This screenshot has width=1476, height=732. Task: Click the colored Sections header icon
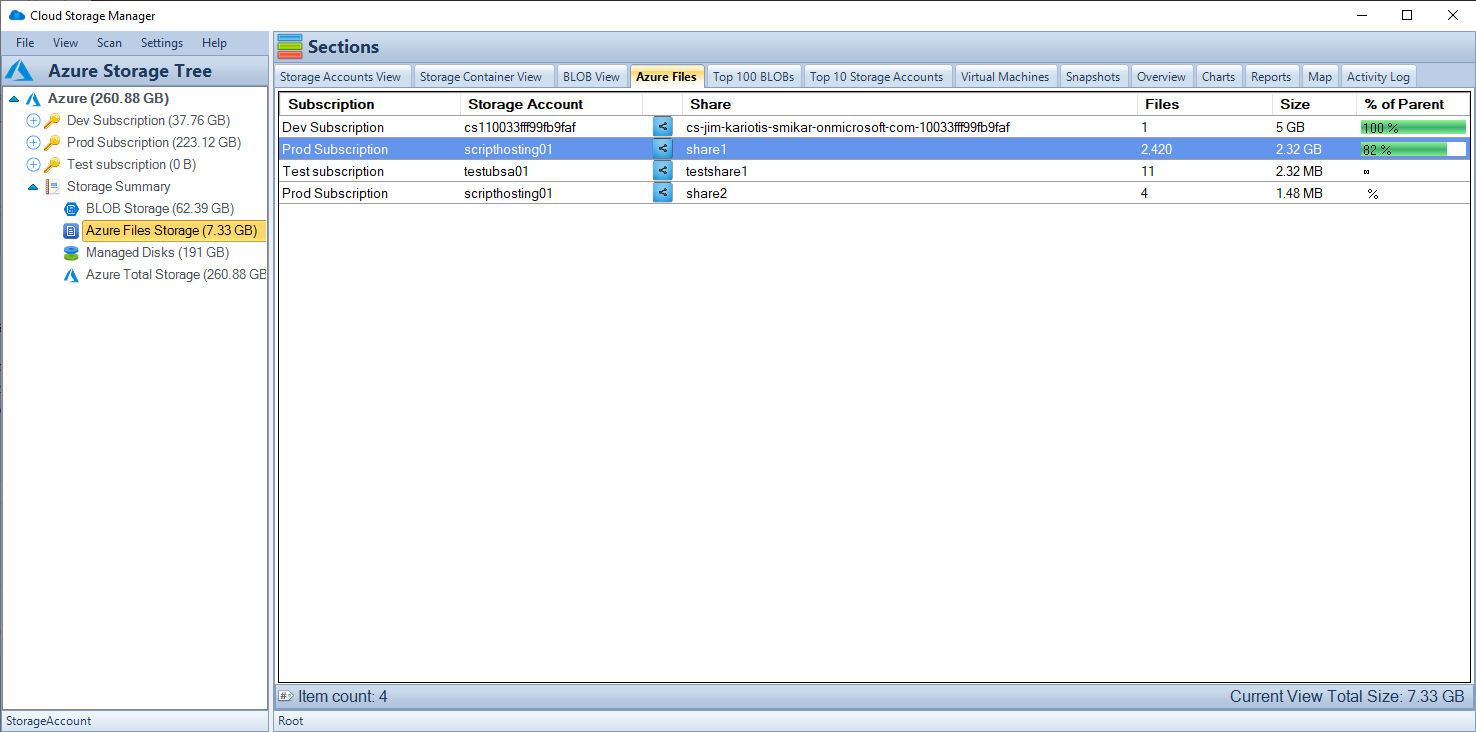[289, 46]
